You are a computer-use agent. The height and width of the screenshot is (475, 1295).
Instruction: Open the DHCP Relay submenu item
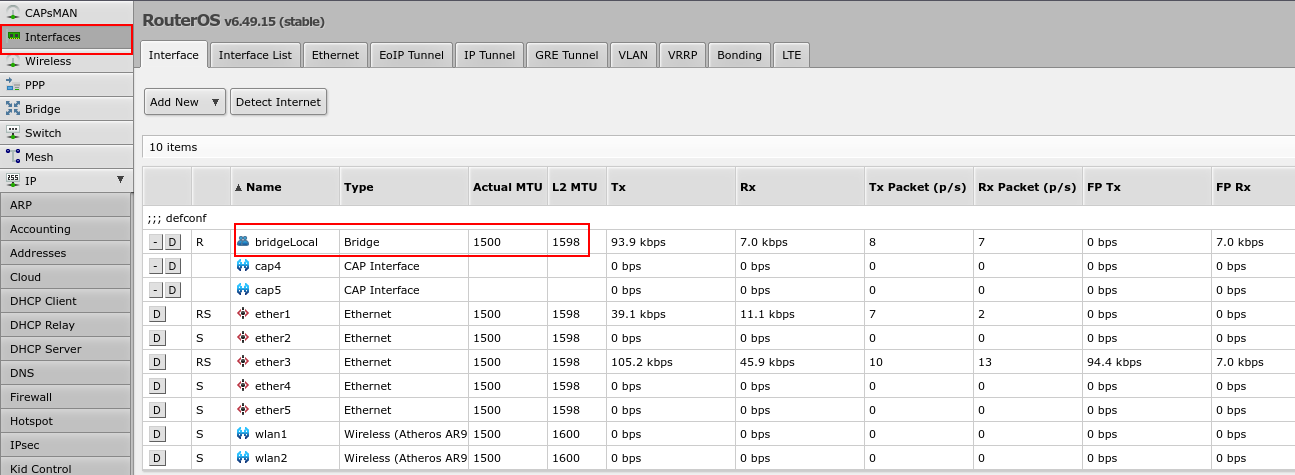pos(65,325)
